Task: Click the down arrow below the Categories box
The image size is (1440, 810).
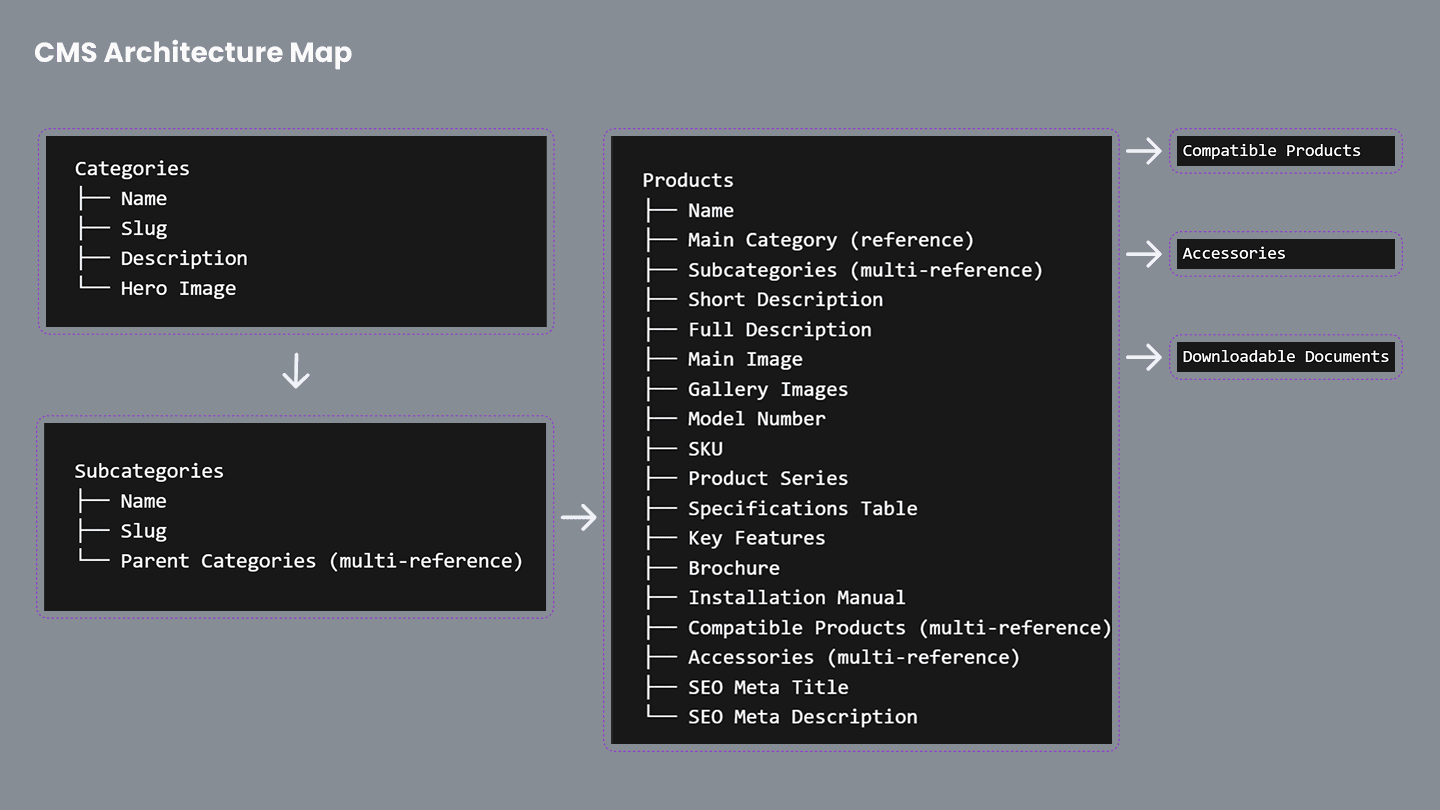Action: tap(296, 372)
